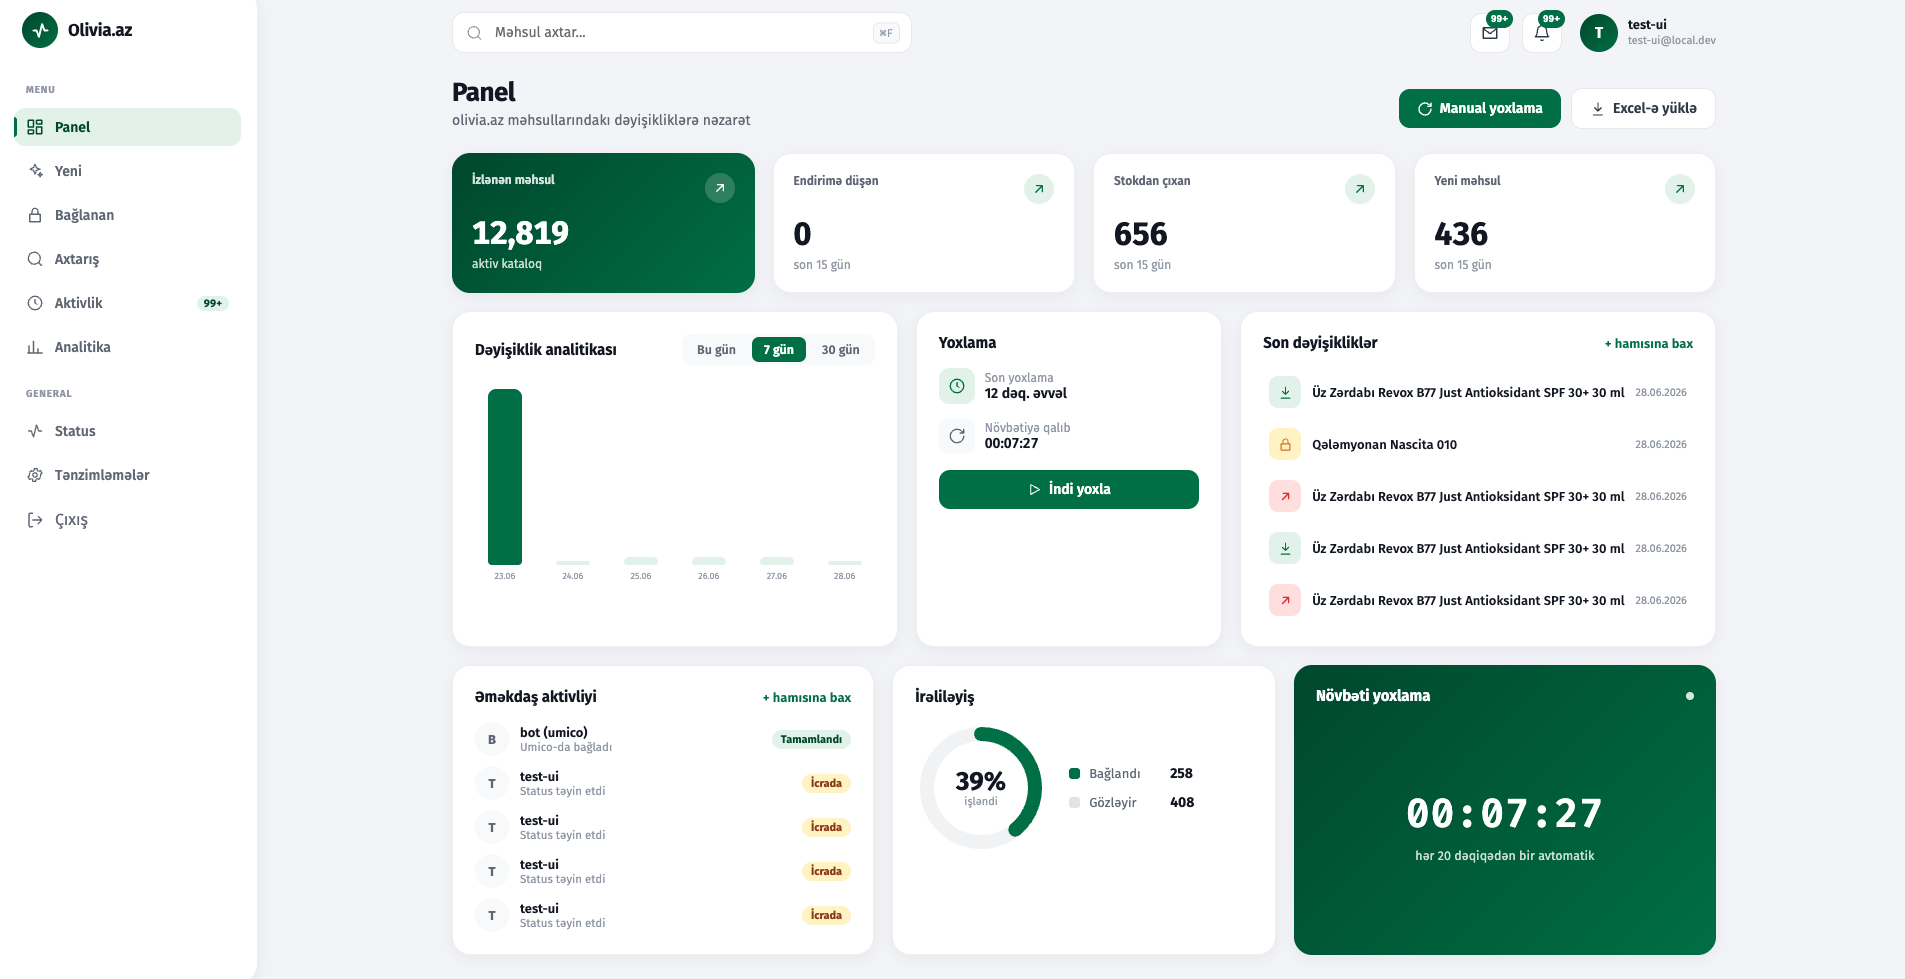Select the 7 gün range
This screenshot has height=979, width=1905.
point(778,350)
